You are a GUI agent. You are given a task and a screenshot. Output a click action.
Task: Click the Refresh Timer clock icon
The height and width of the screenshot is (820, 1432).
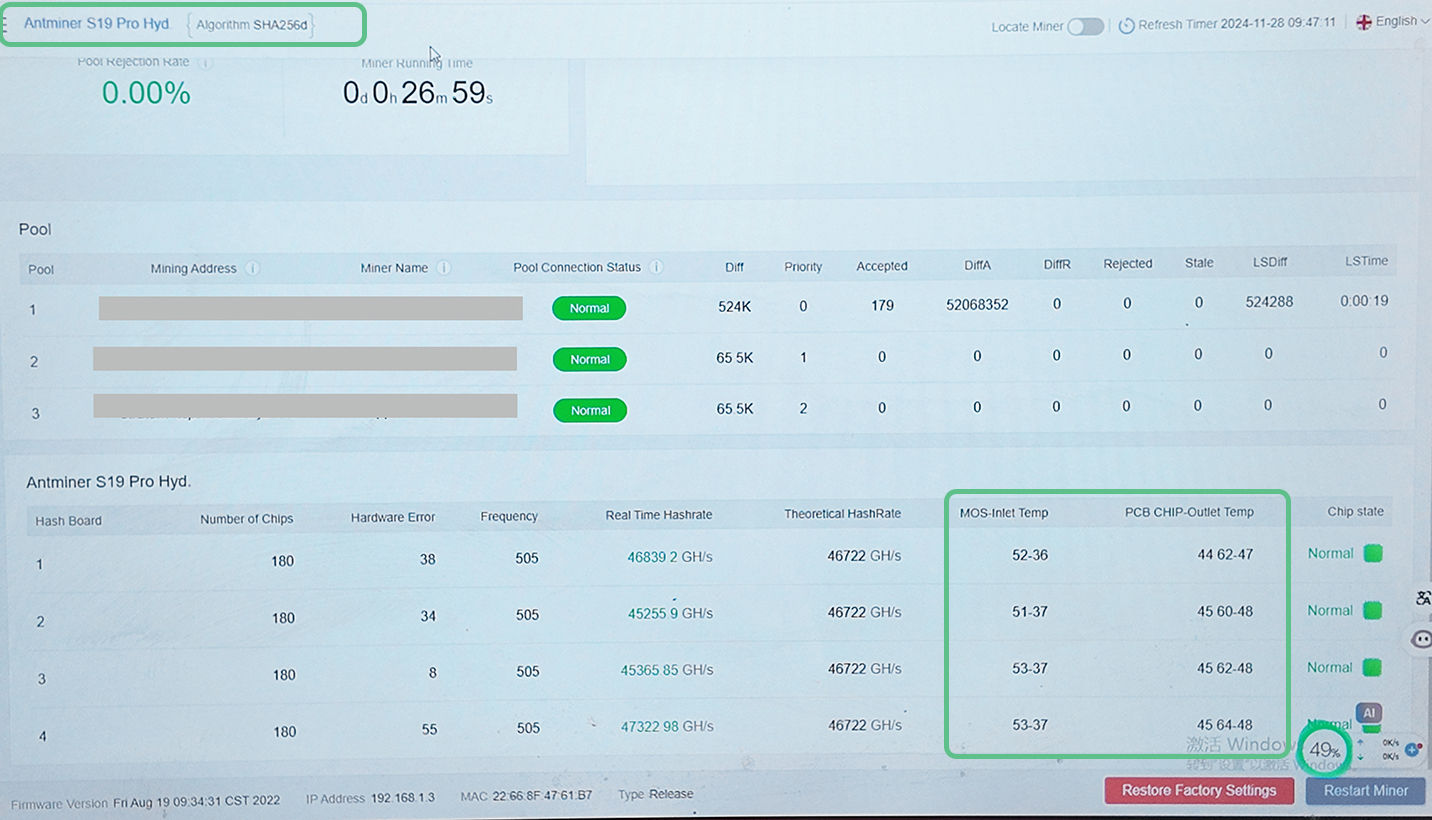(x=1126, y=26)
